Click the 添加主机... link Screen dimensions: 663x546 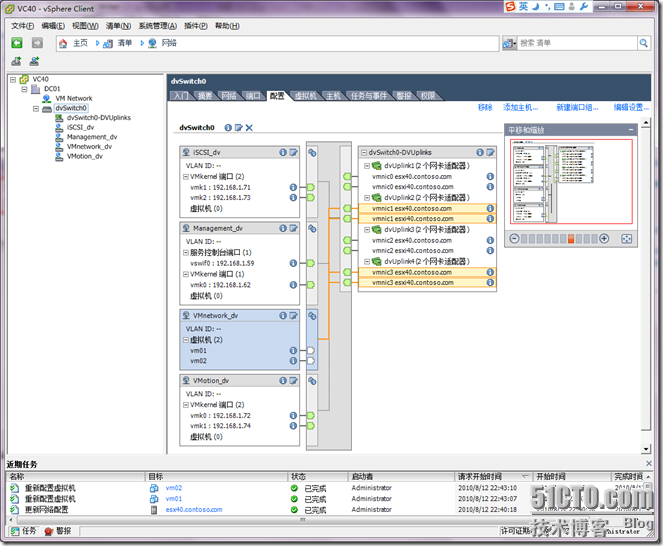[520, 107]
